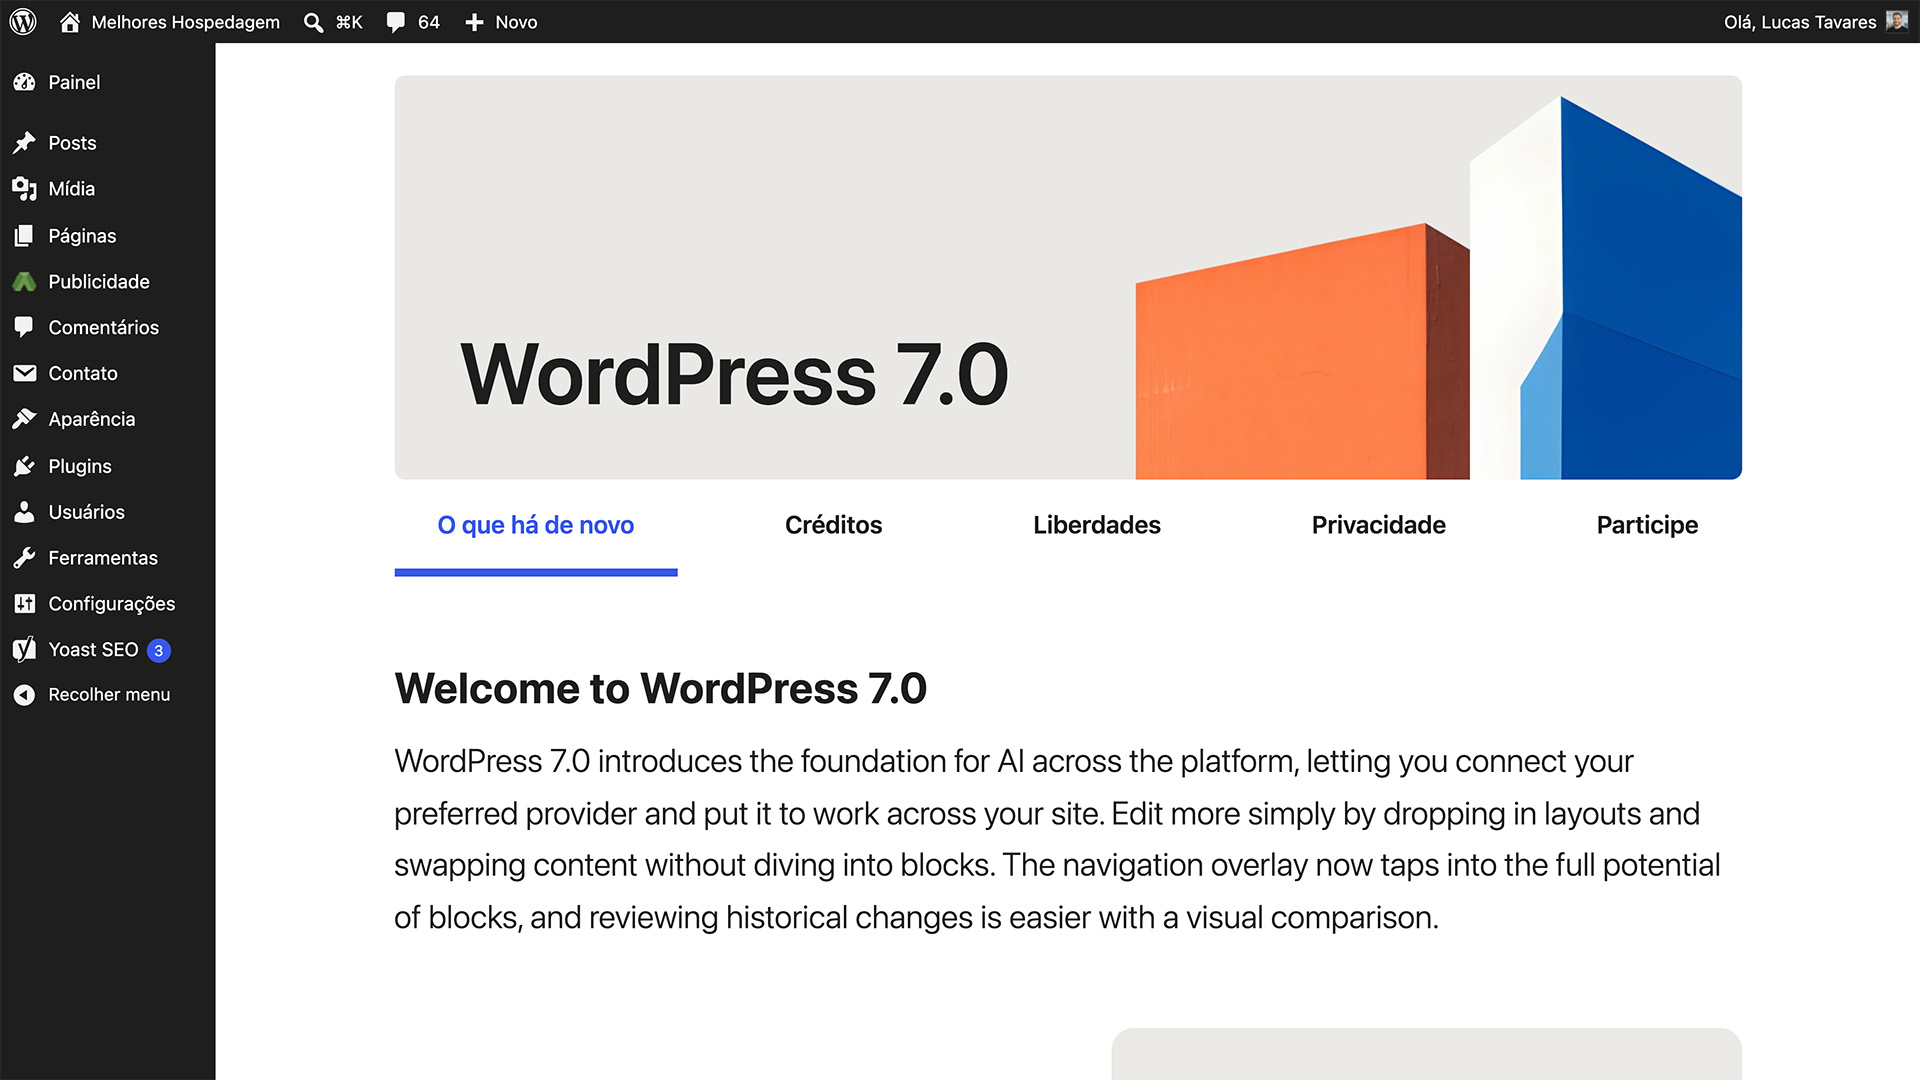This screenshot has height=1080, width=1920.
Task: Switch to the Privacidade tab
Action: [x=1378, y=526]
